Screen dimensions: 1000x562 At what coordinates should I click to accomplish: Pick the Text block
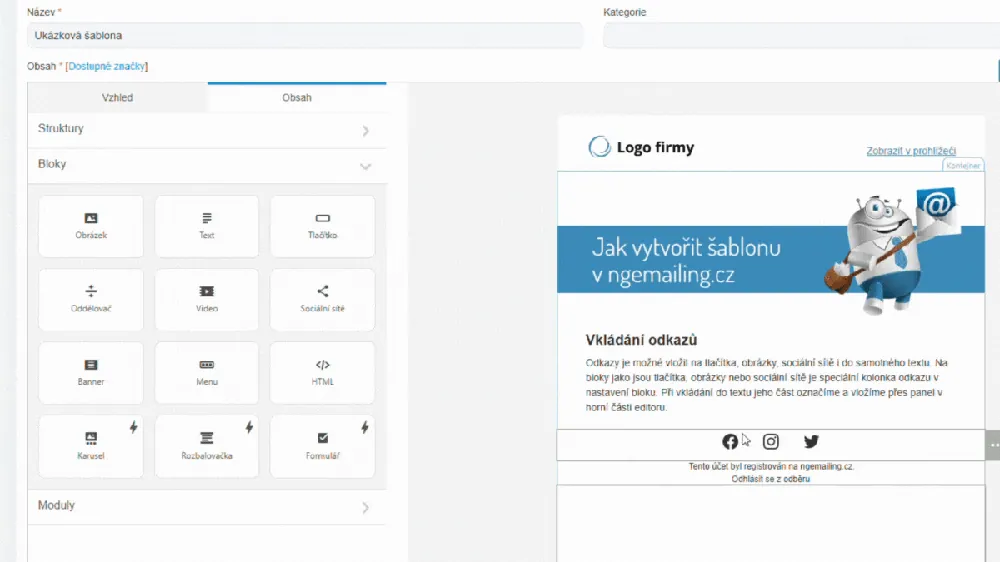[x=207, y=225]
